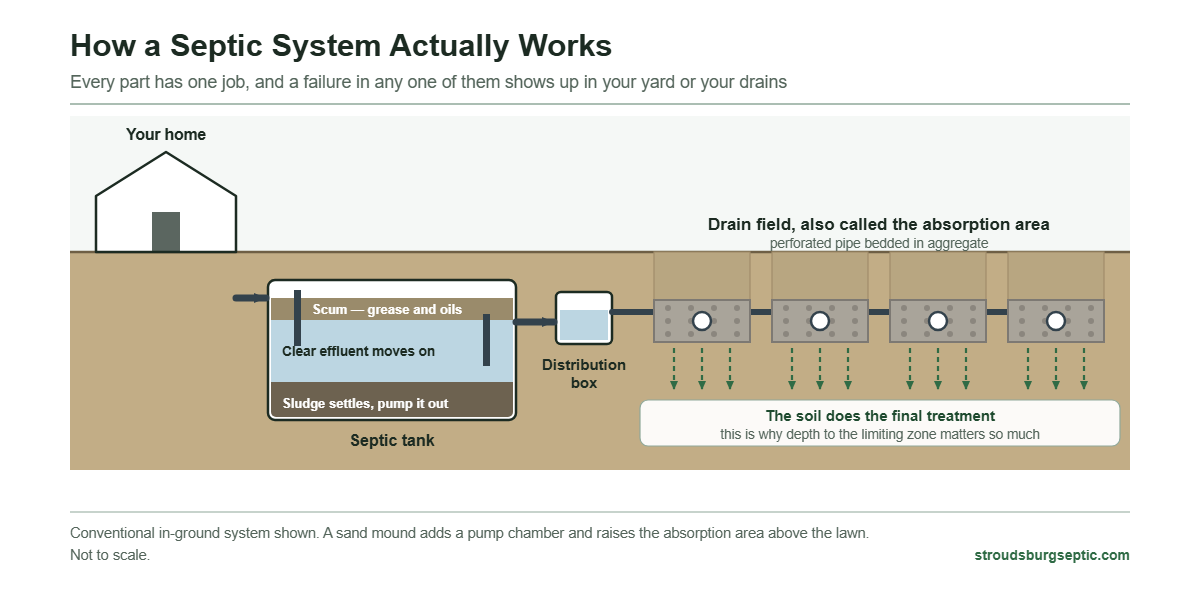
Task: Click the 'Not to scale.' note
Action: (110, 555)
